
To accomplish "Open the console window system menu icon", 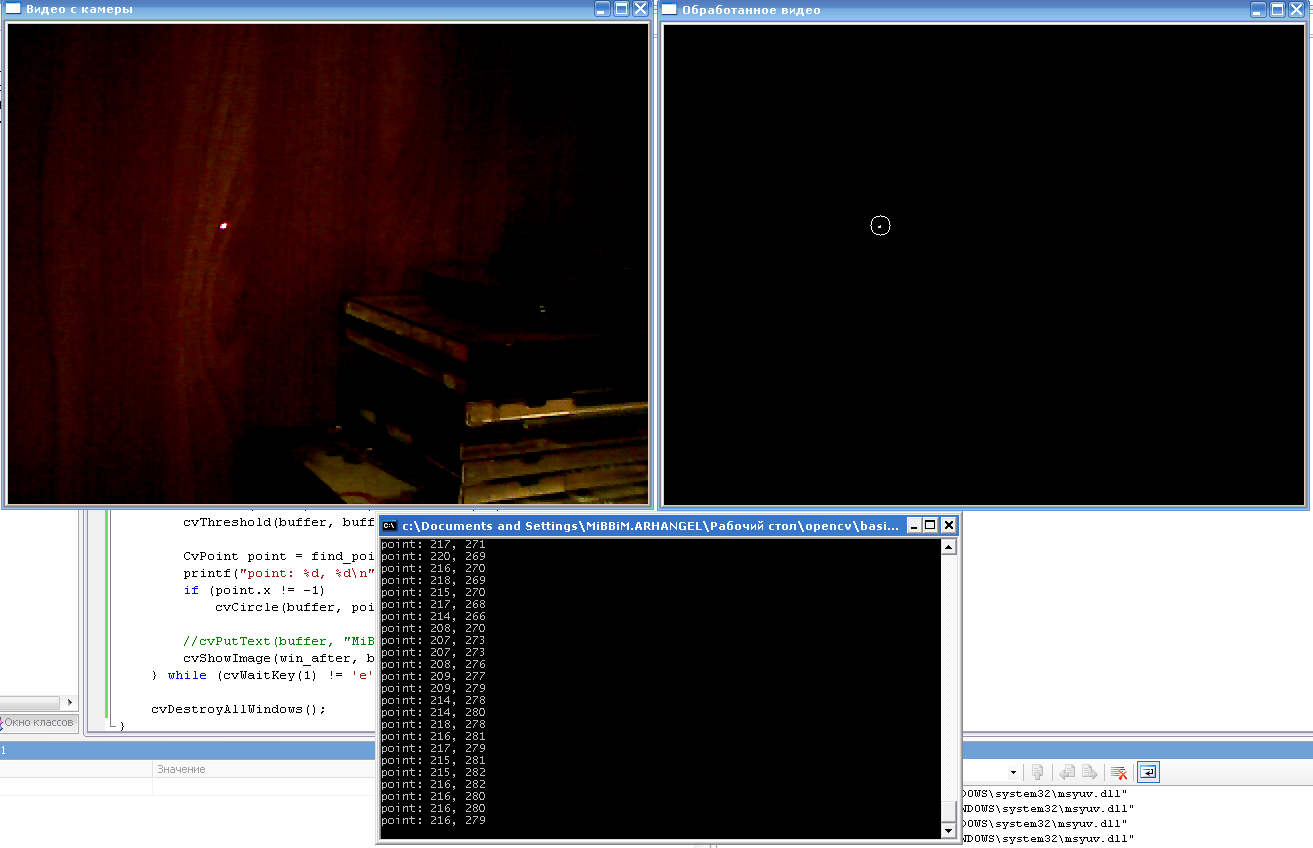I will coord(390,526).
